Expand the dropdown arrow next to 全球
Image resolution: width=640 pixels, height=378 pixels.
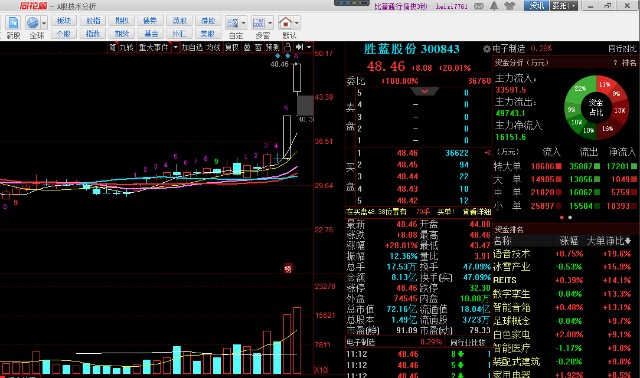(44, 23)
